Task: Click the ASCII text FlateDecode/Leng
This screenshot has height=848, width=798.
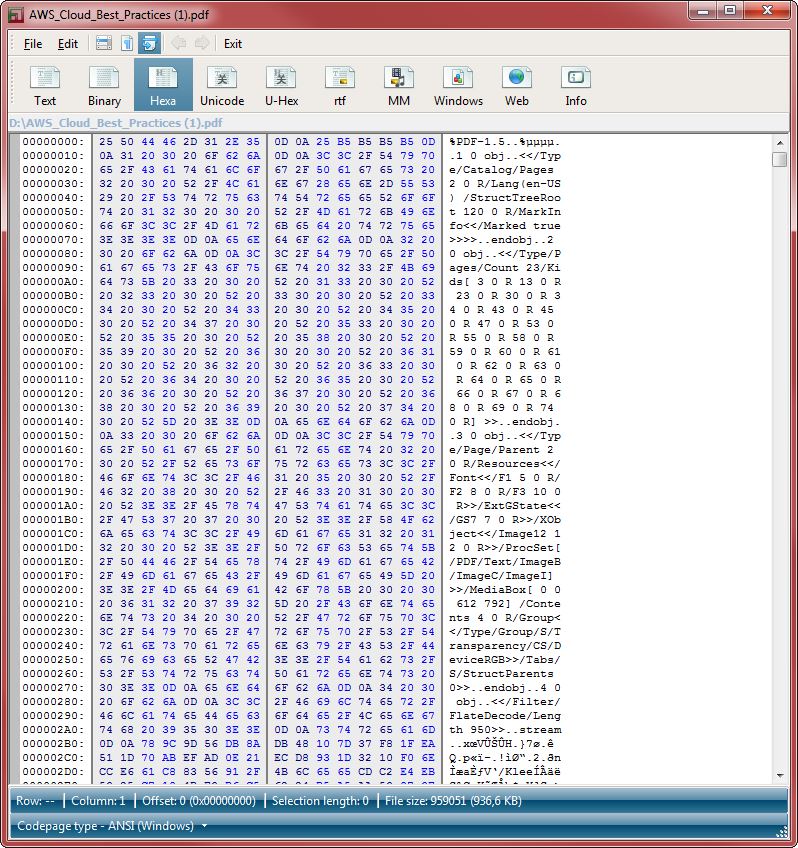Action: 505,716
